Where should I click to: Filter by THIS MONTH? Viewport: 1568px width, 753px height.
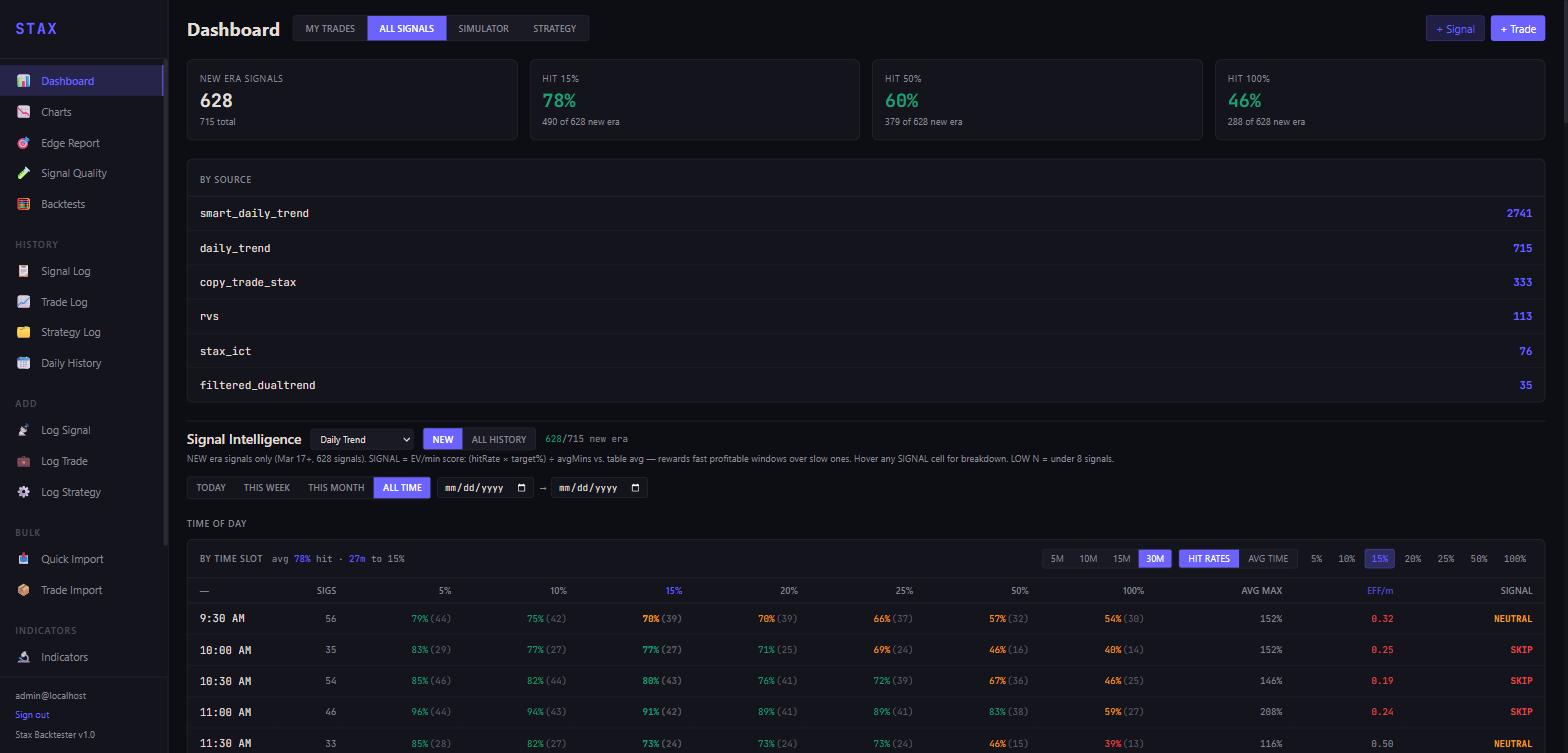coord(336,488)
